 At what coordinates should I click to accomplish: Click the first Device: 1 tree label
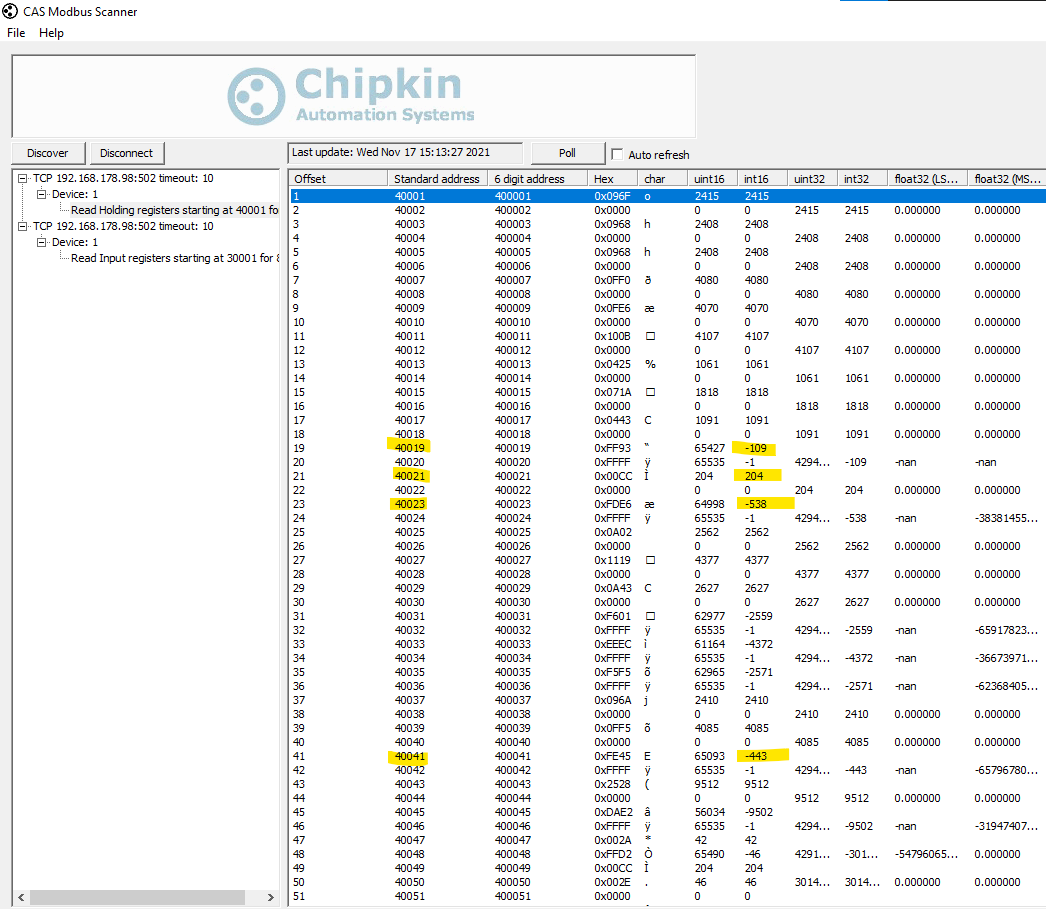tap(75, 194)
